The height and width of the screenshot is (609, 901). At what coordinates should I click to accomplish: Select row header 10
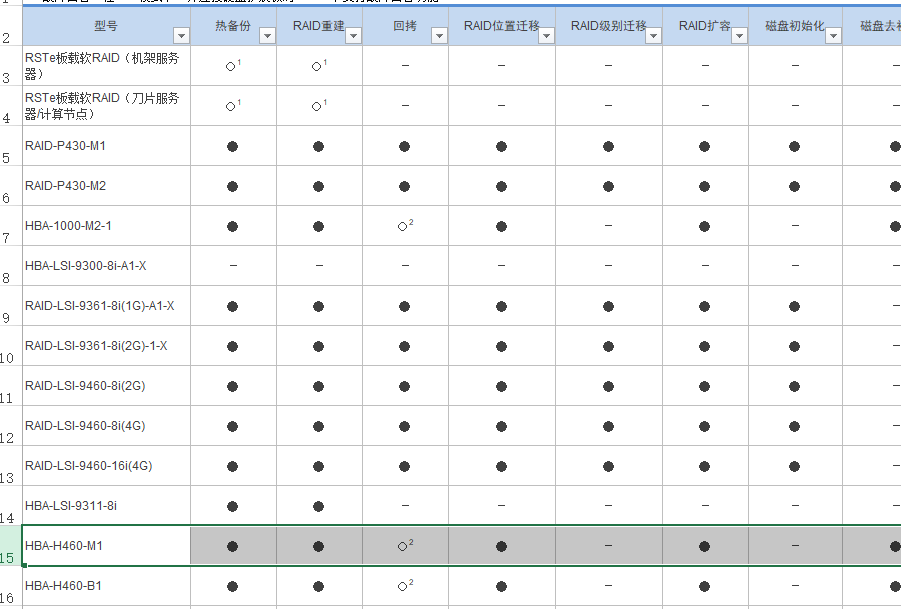[10, 346]
